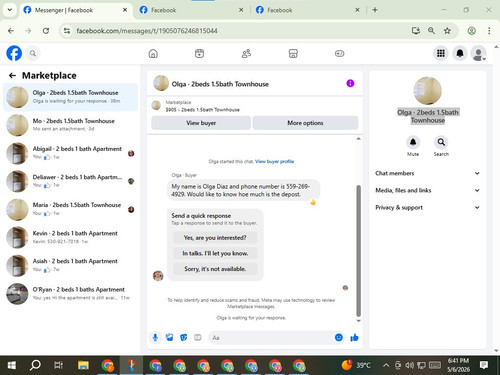The height and width of the screenshot is (375, 500).
Task: Click the chat scrollbar thumb
Action: [x=359, y=250]
